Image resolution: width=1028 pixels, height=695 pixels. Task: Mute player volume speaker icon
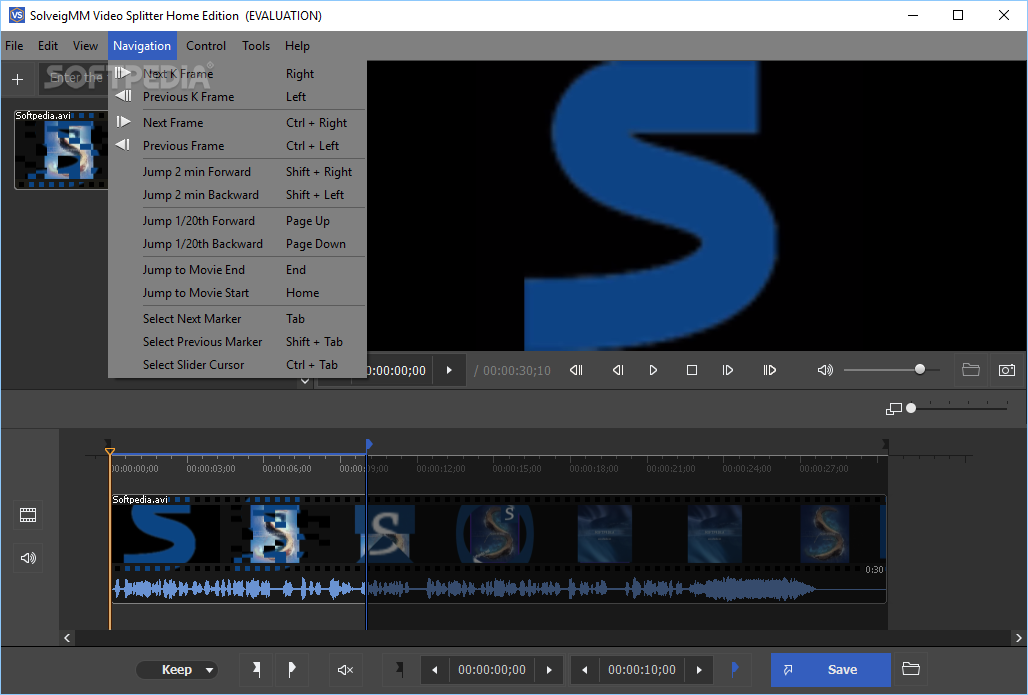825,370
